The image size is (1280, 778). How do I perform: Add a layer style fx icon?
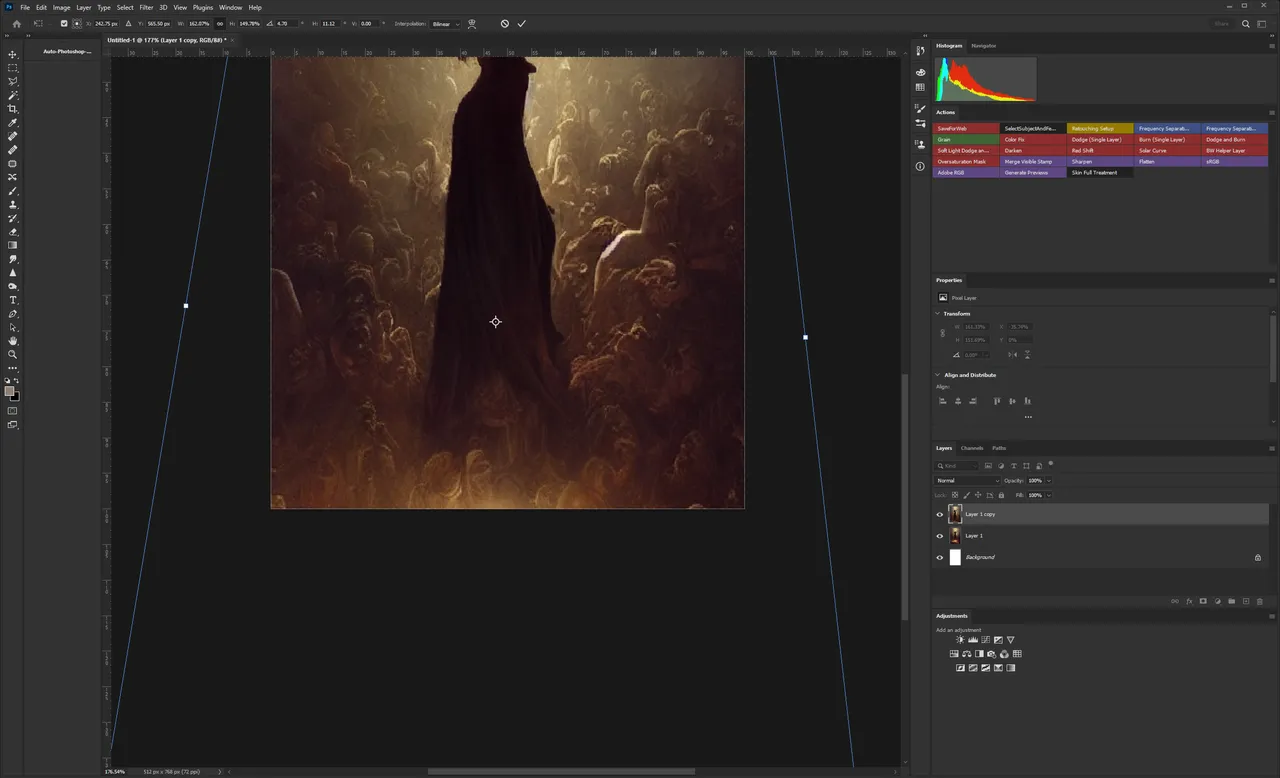pos(1189,601)
